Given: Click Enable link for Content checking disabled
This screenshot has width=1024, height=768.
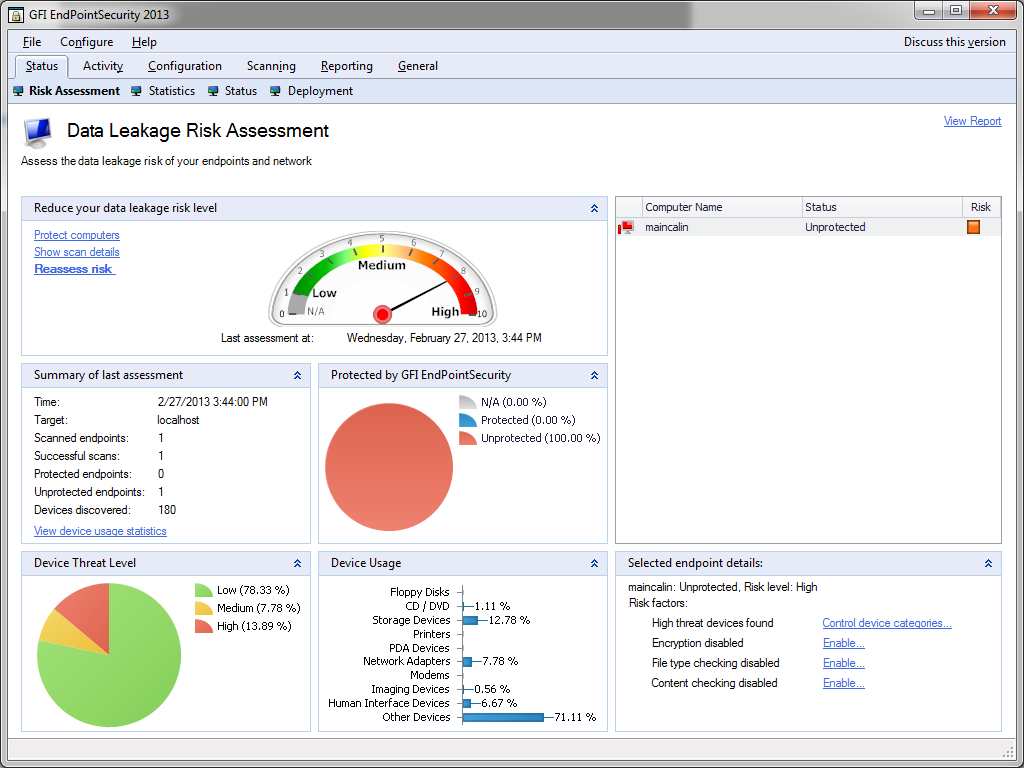Looking at the screenshot, I should pos(844,683).
